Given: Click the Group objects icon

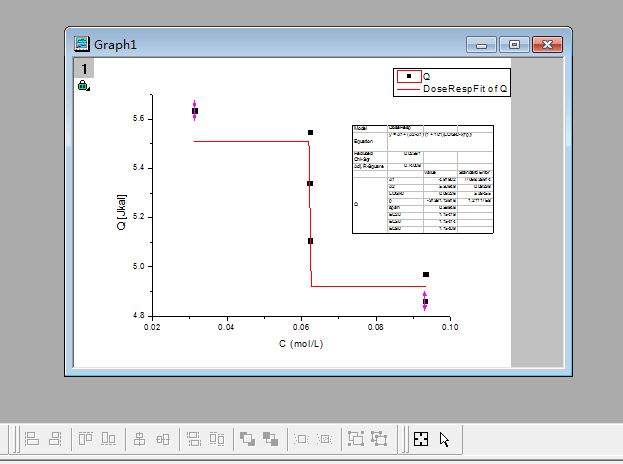Looking at the screenshot, I should coord(356,439).
